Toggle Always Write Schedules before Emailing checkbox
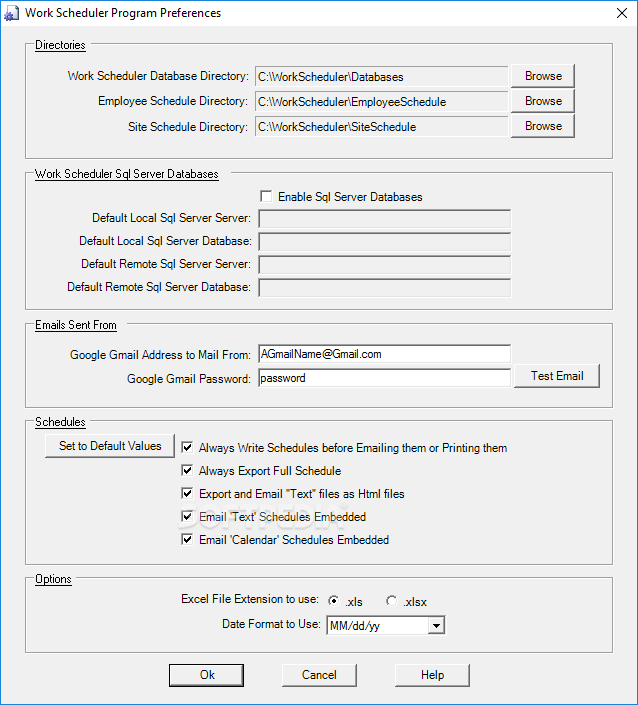 187,447
